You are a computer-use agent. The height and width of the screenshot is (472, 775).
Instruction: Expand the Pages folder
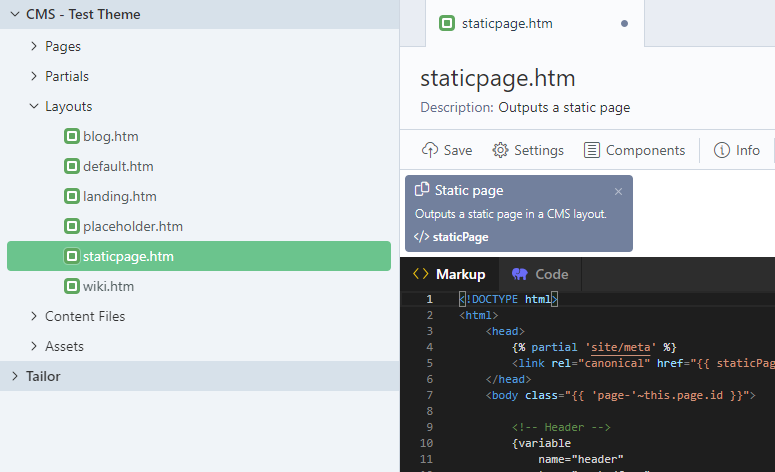[34, 46]
